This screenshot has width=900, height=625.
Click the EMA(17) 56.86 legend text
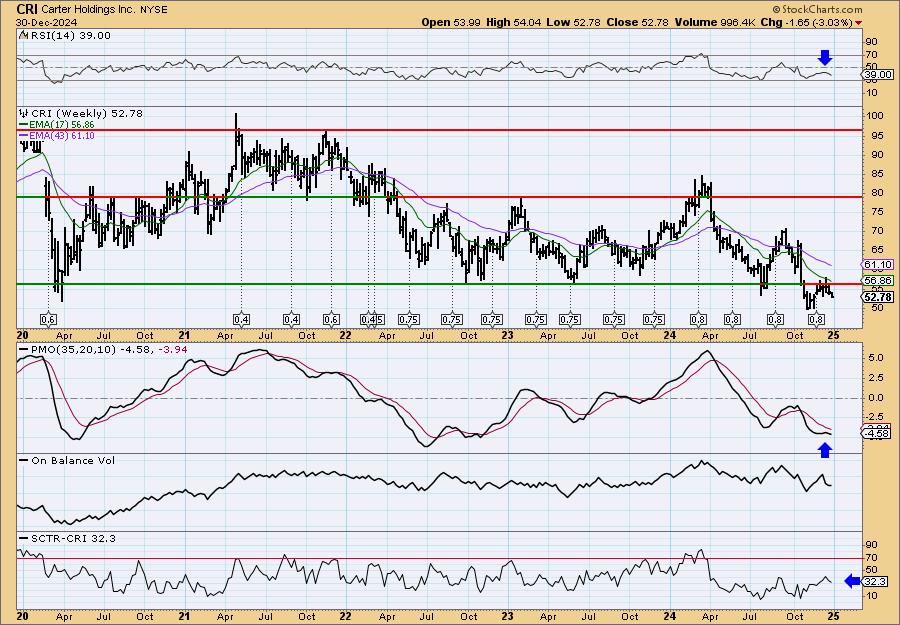click(62, 125)
